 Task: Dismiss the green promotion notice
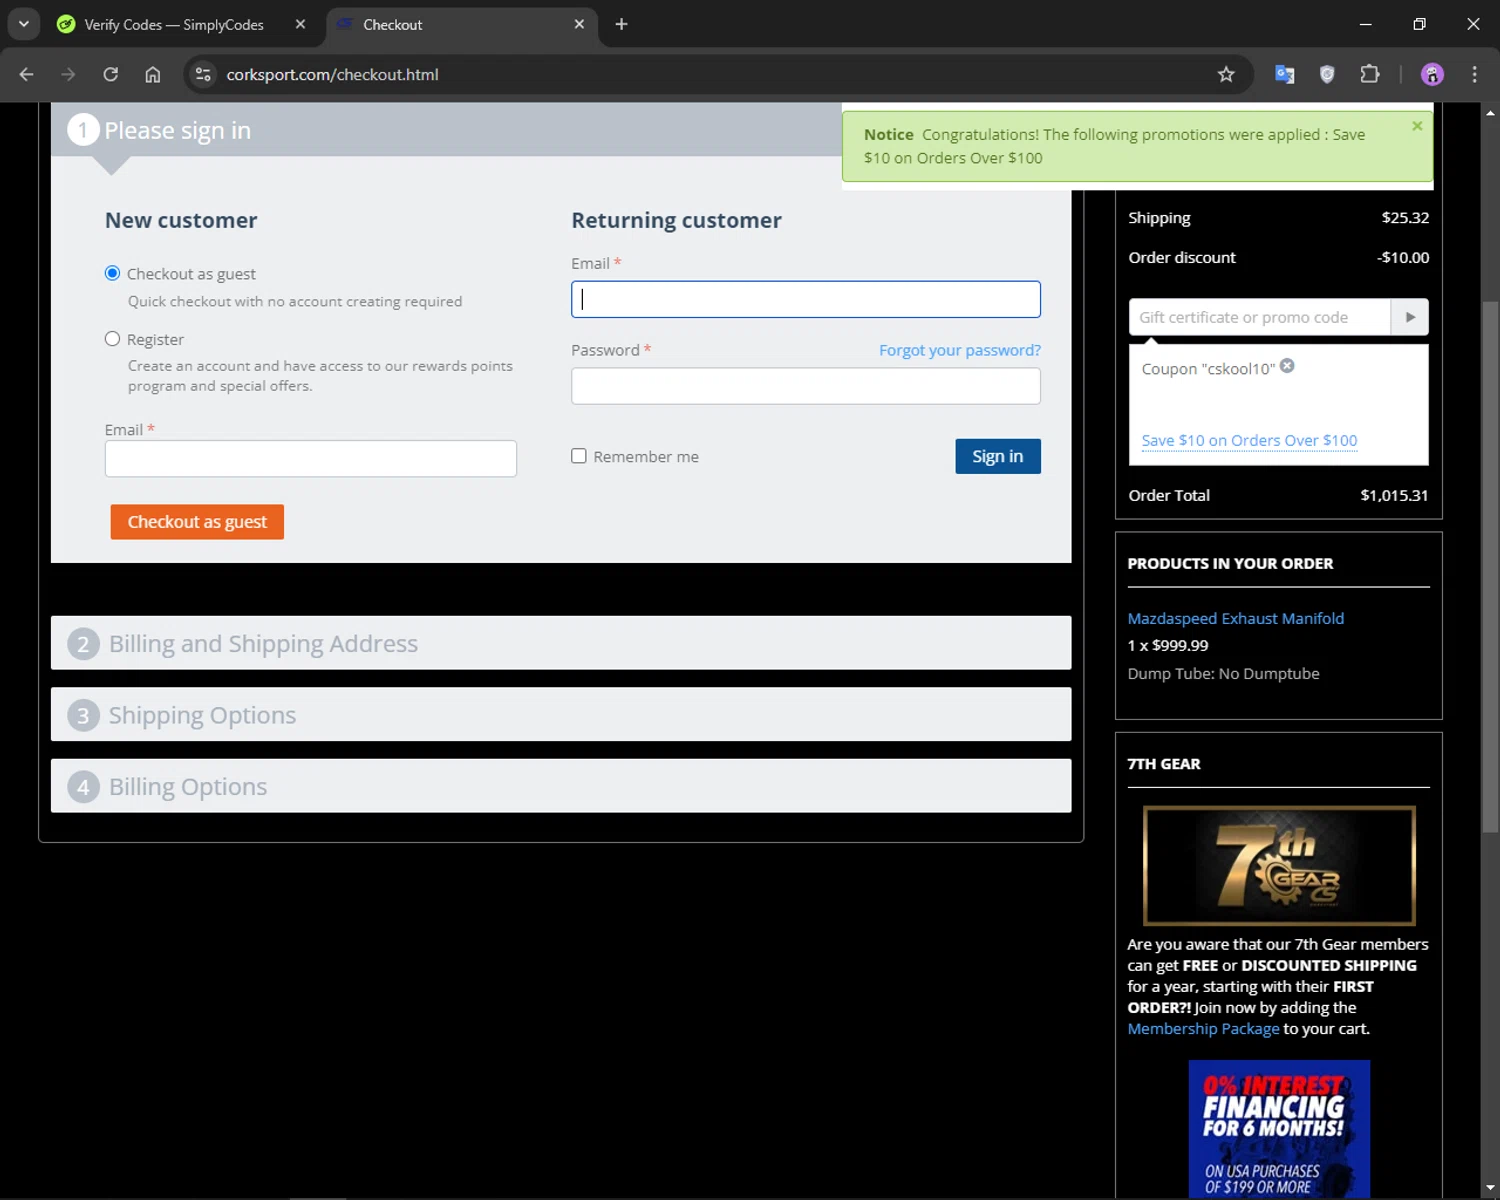pyautogui.click(x=1417, y=126)
